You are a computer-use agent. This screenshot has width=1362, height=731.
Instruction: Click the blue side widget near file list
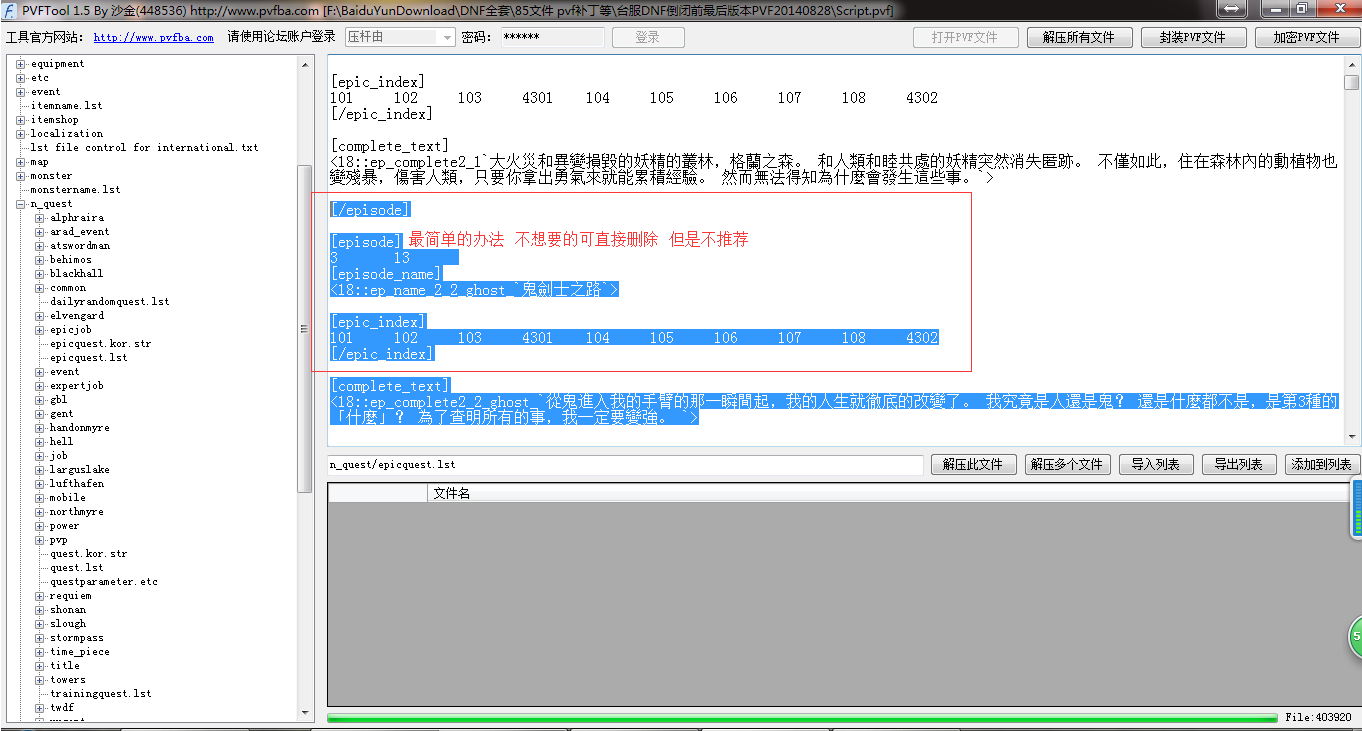click(x=1356, y=507)
